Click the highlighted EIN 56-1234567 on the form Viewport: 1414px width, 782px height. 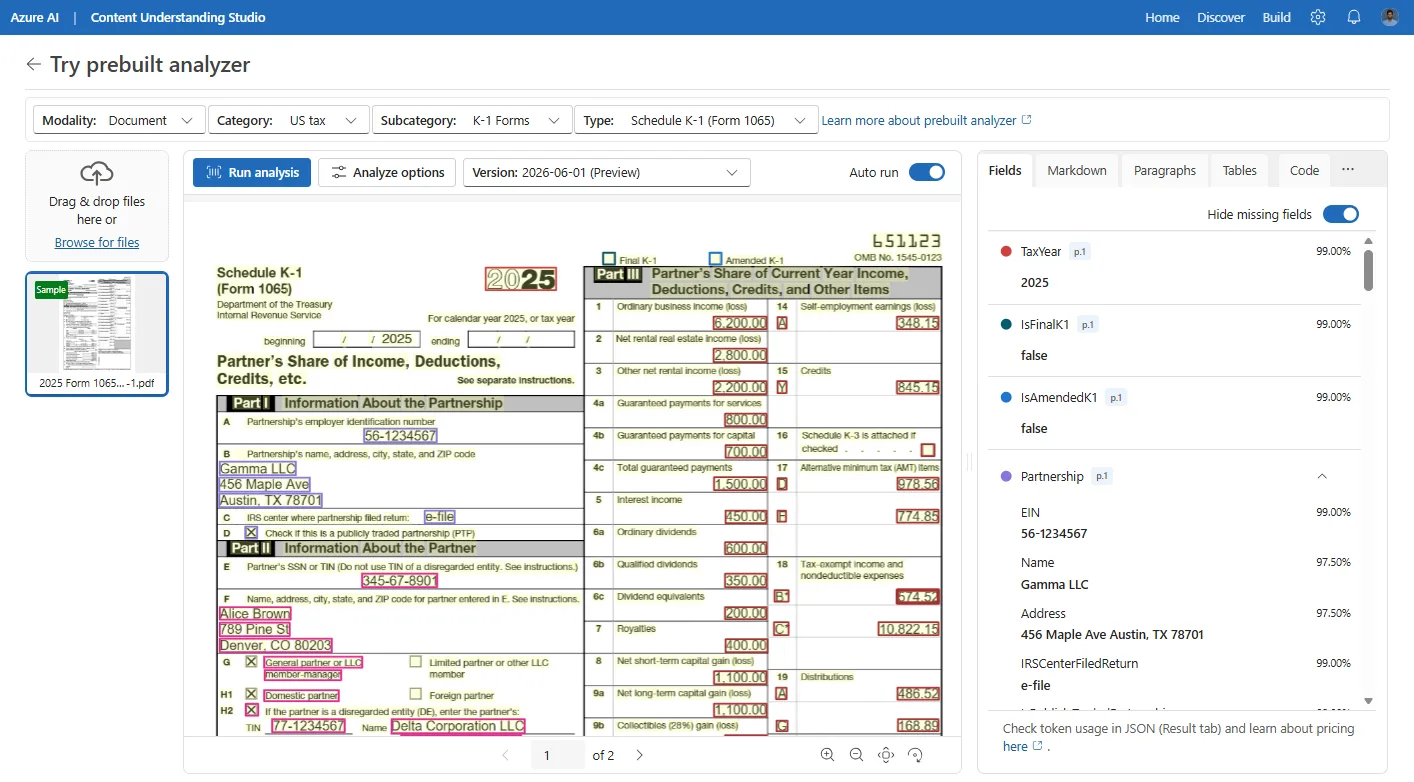[400, 436]
